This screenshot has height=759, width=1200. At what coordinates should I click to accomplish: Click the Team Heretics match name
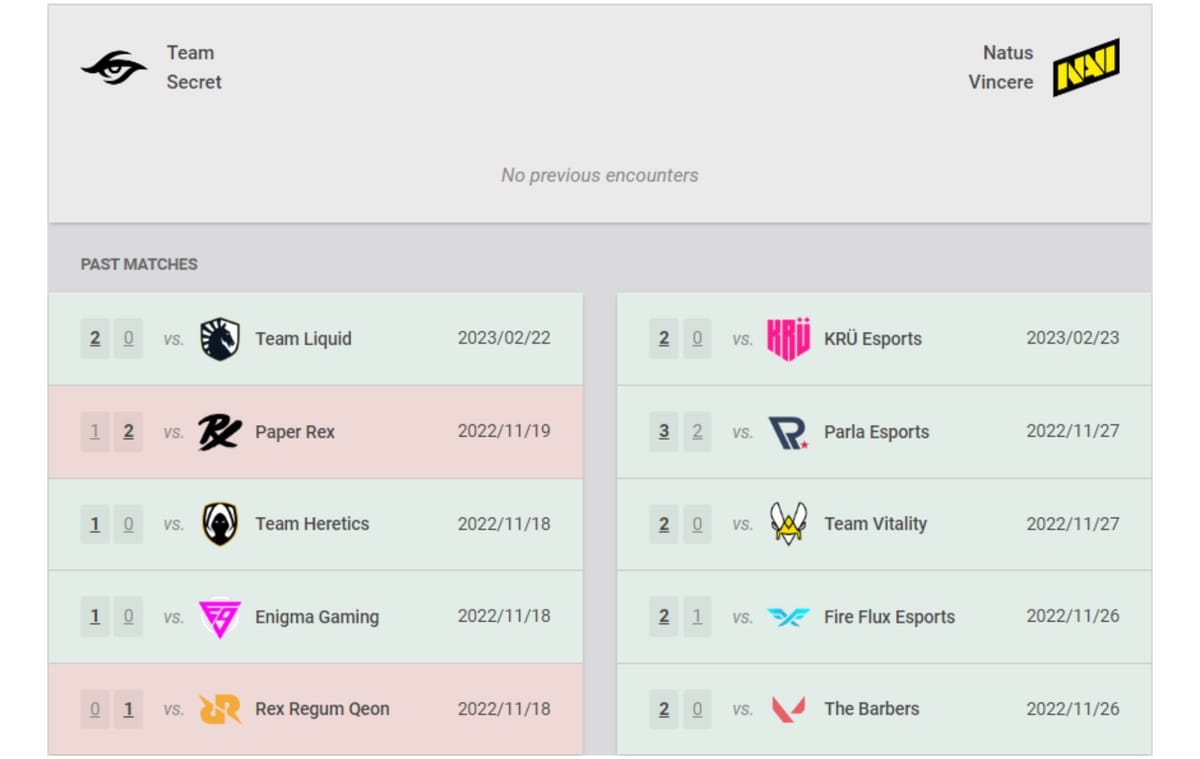(310, 523)
